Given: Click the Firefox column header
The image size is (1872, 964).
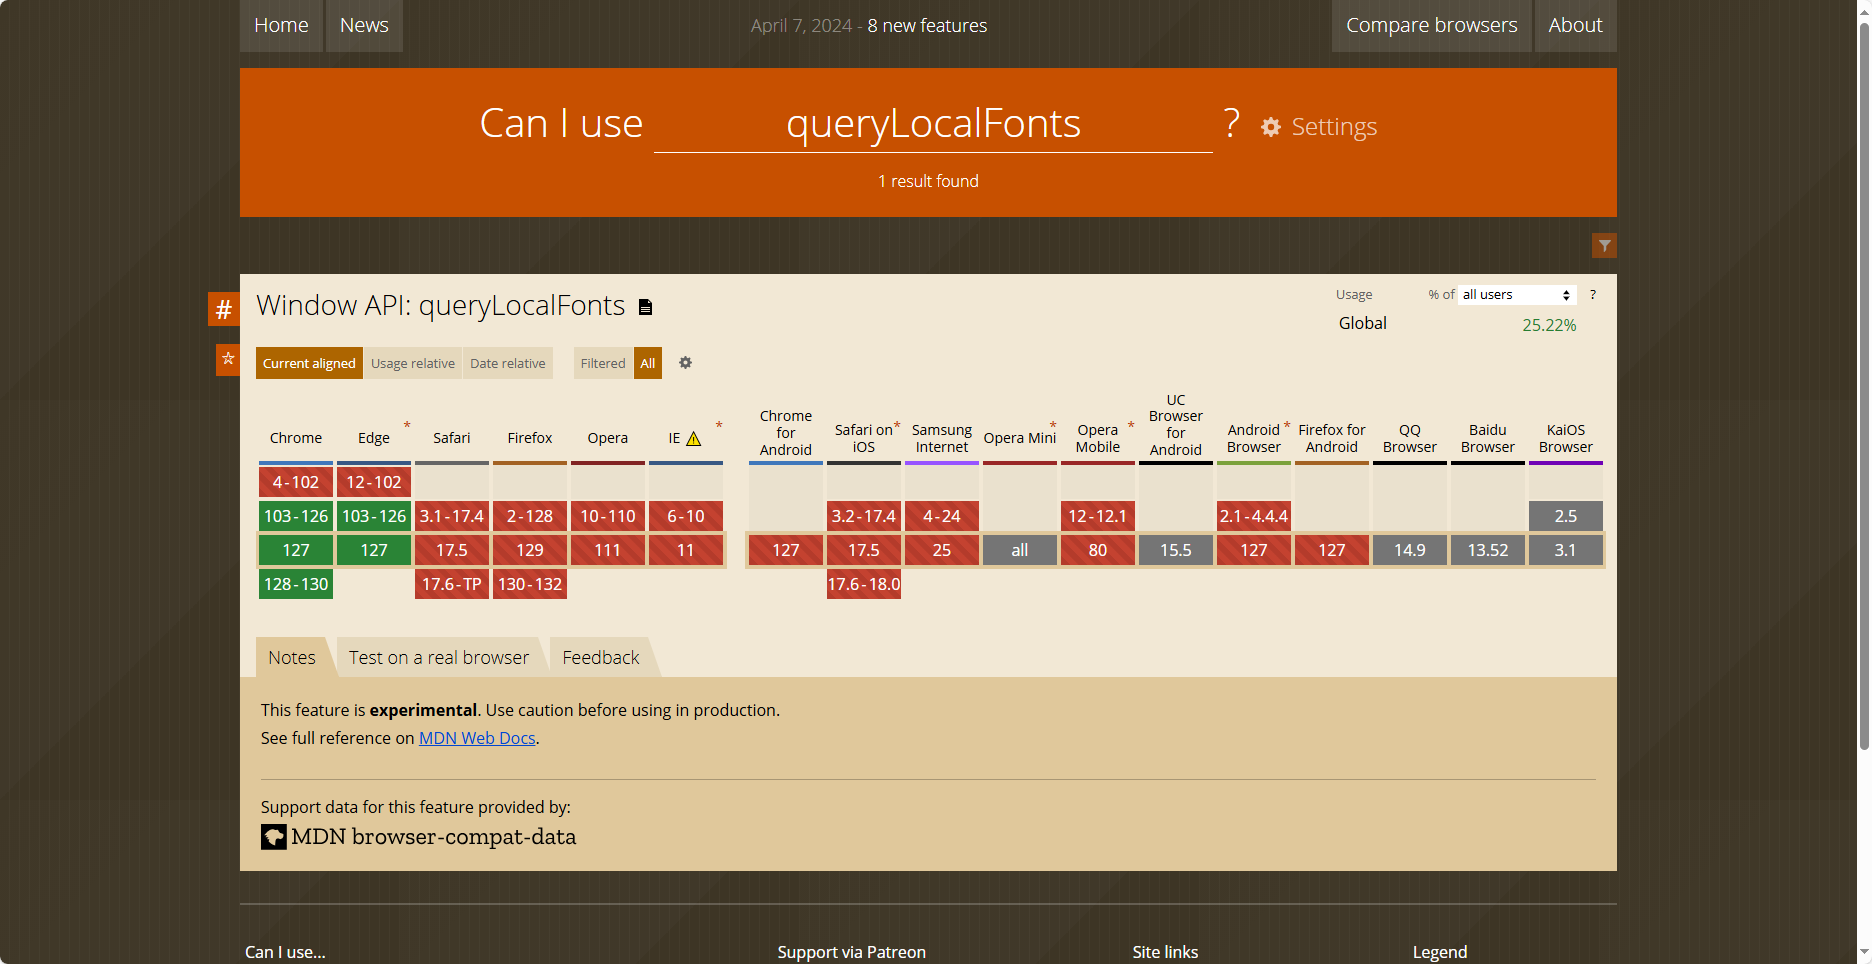Looking at the screenshot, I should [x=530, y=438].
